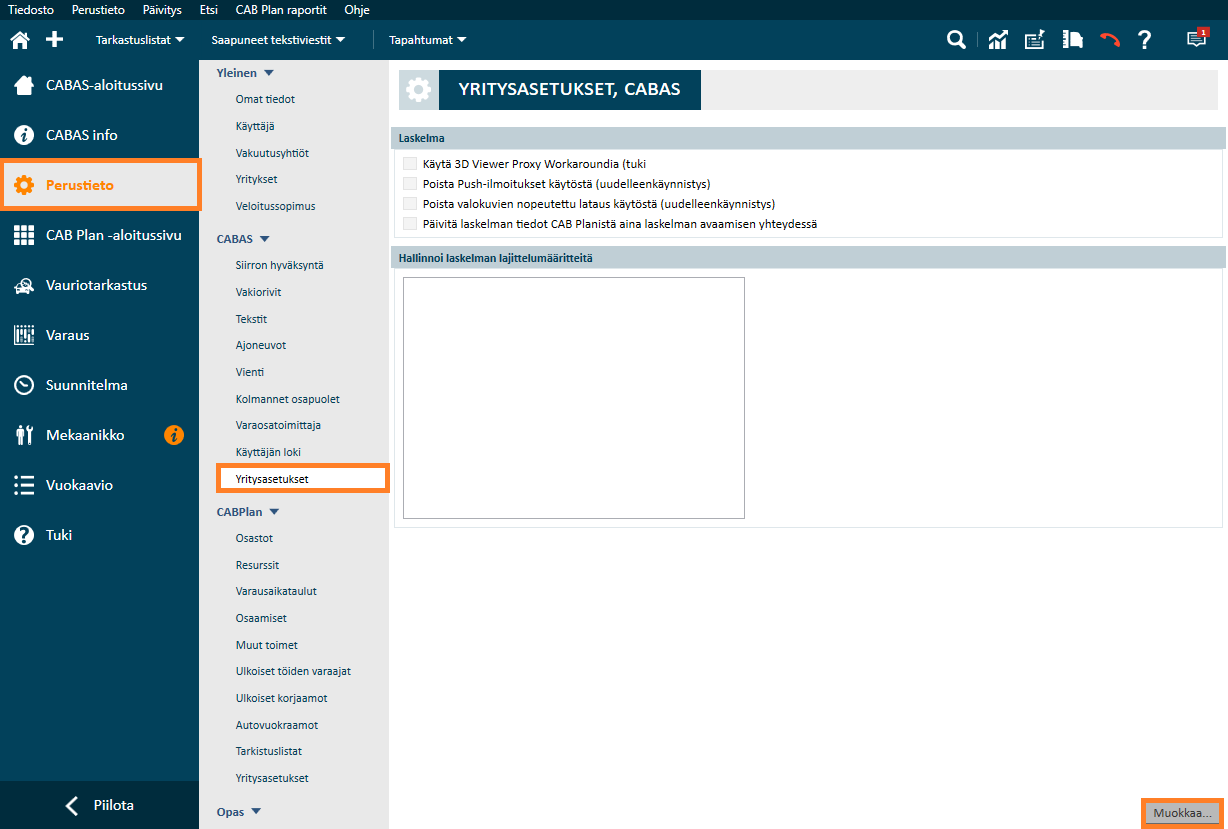Collapse the sidebar with Piilota

pos(100,805)
